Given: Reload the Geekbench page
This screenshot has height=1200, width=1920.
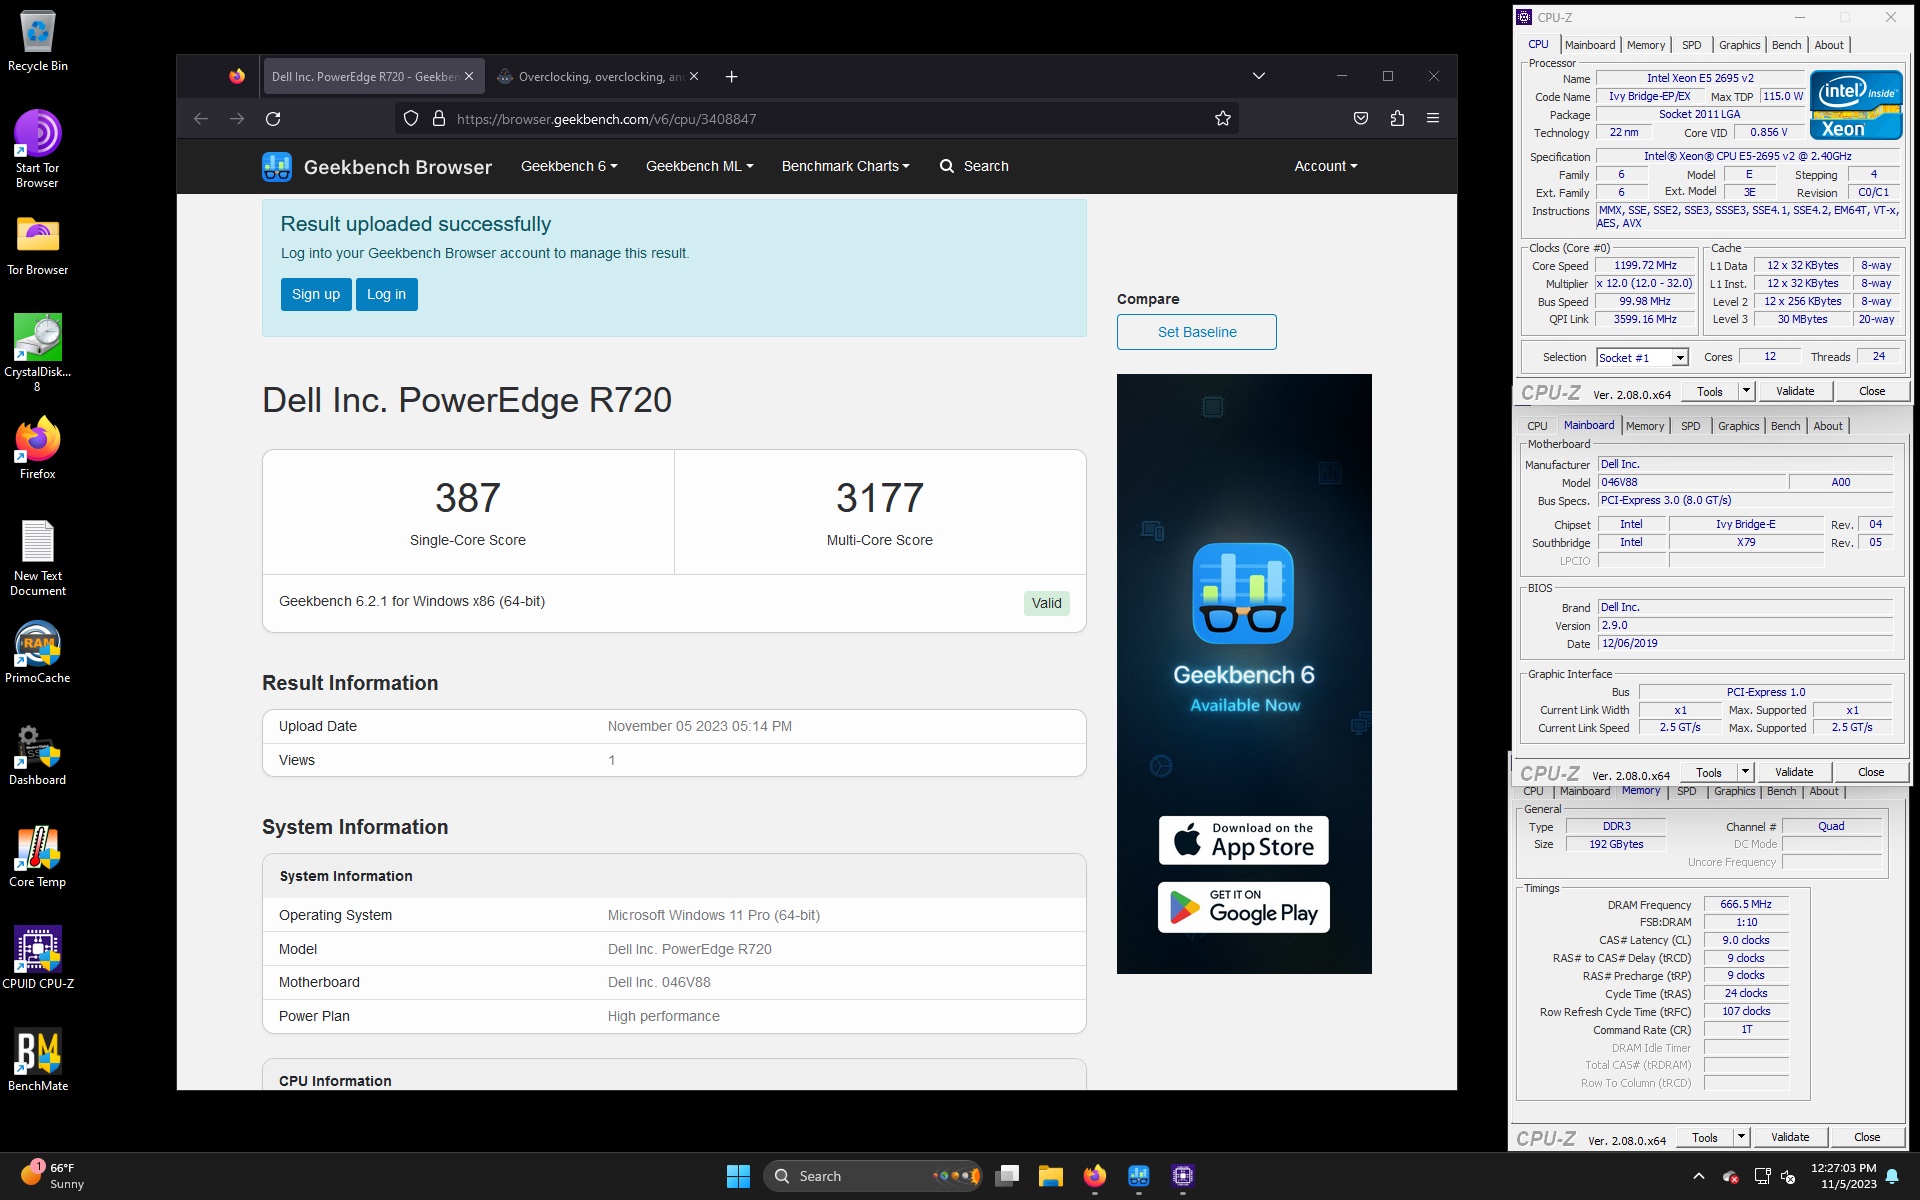Looking at the screenshot, I should (x=273, y=119).
